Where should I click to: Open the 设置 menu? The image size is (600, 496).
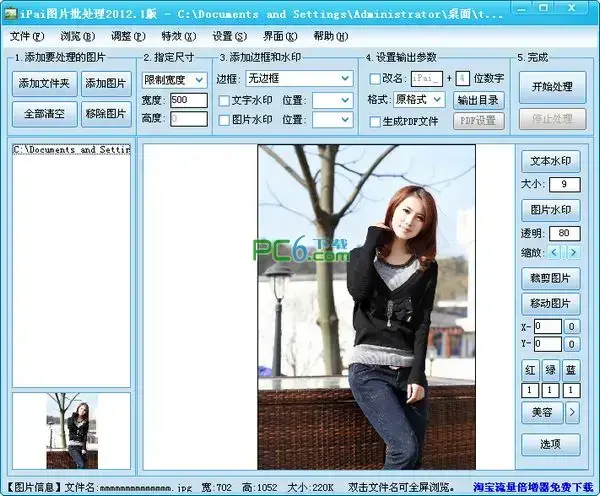coord(228,36)
